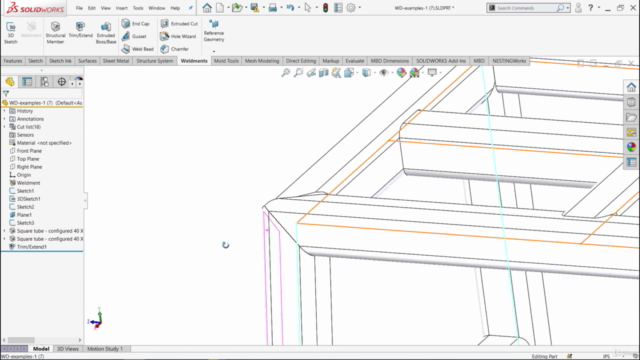Save the current part
Screen dimensions: 640x360
click(x=255, y=8)
